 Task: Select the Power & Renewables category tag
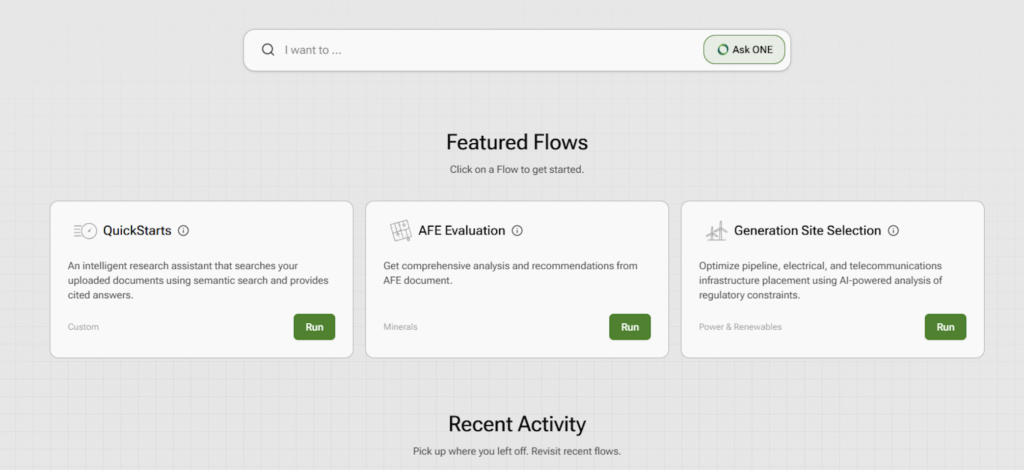click(x=740, y=327)
